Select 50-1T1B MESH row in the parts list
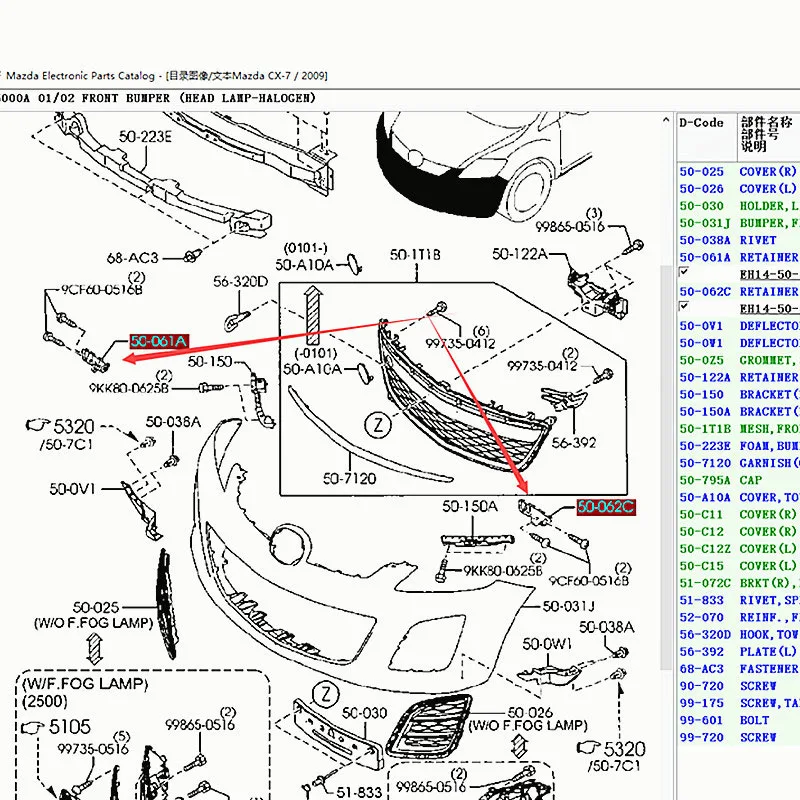800x800 pixels. 738,428
